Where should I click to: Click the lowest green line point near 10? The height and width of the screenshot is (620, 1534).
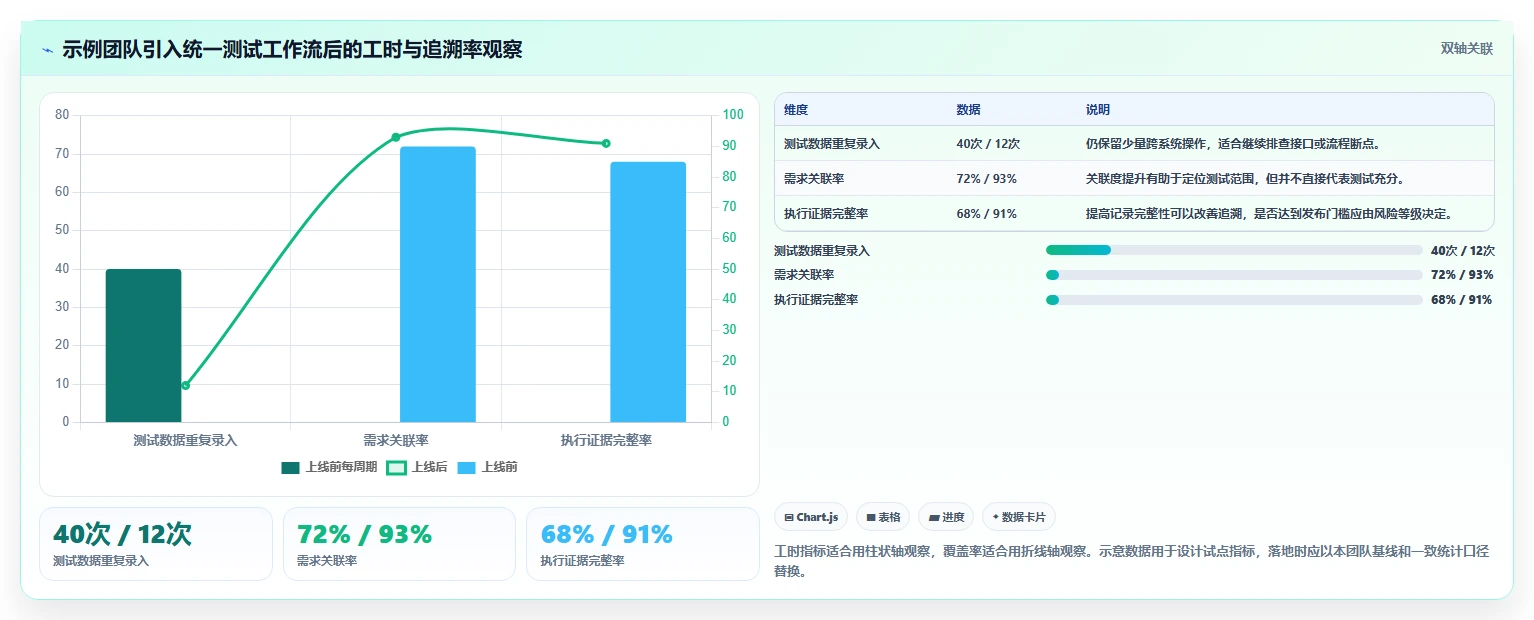pyautogui.click(x=185, y=385)
